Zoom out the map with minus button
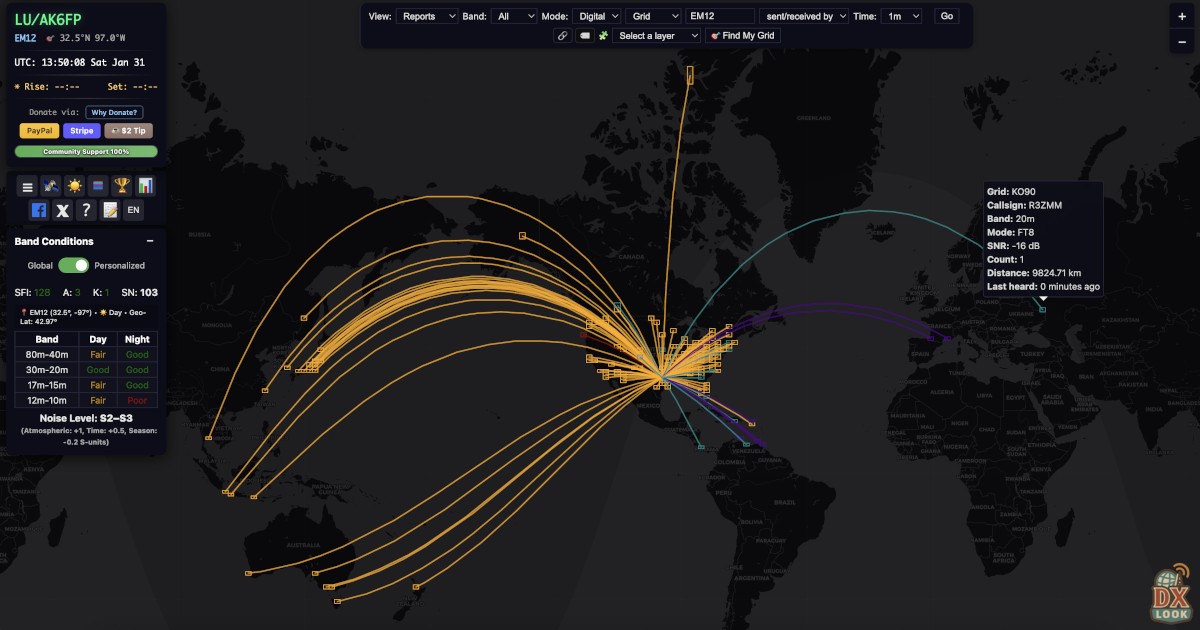The width and height of the screenshot is (1200, 630). pos(1182,42)
